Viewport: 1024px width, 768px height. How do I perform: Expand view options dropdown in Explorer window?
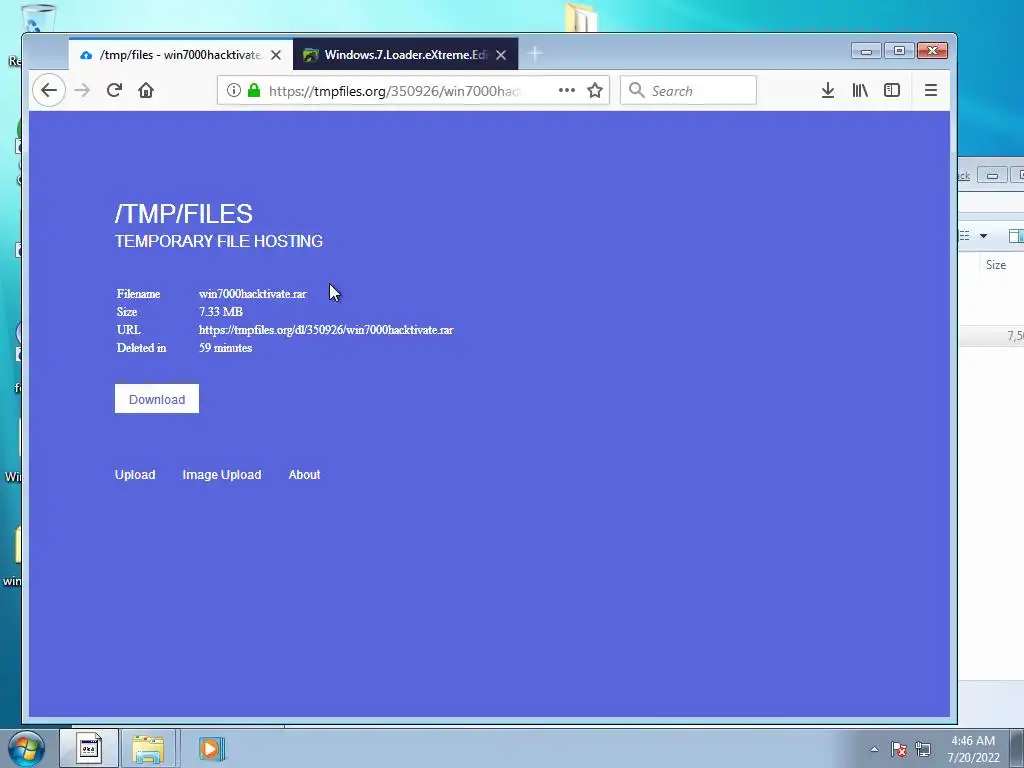pyautogui.click(x=984, y=236)
